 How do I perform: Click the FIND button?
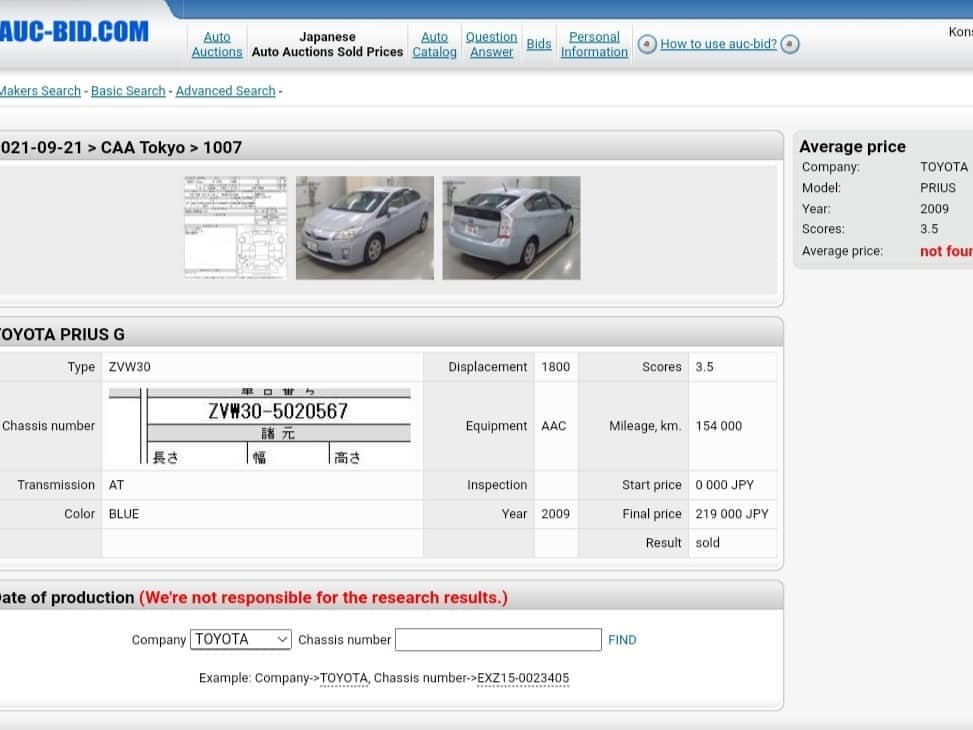622,640
